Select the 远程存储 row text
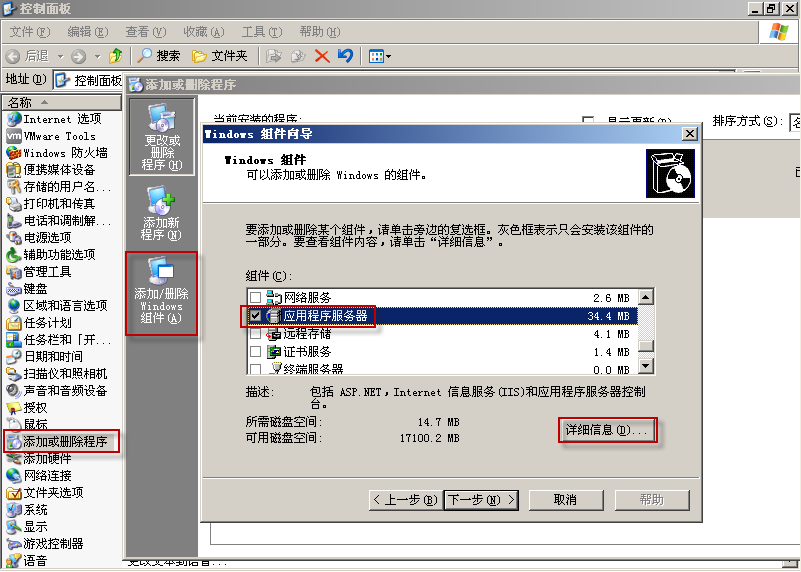 click(x=308, y=333)
